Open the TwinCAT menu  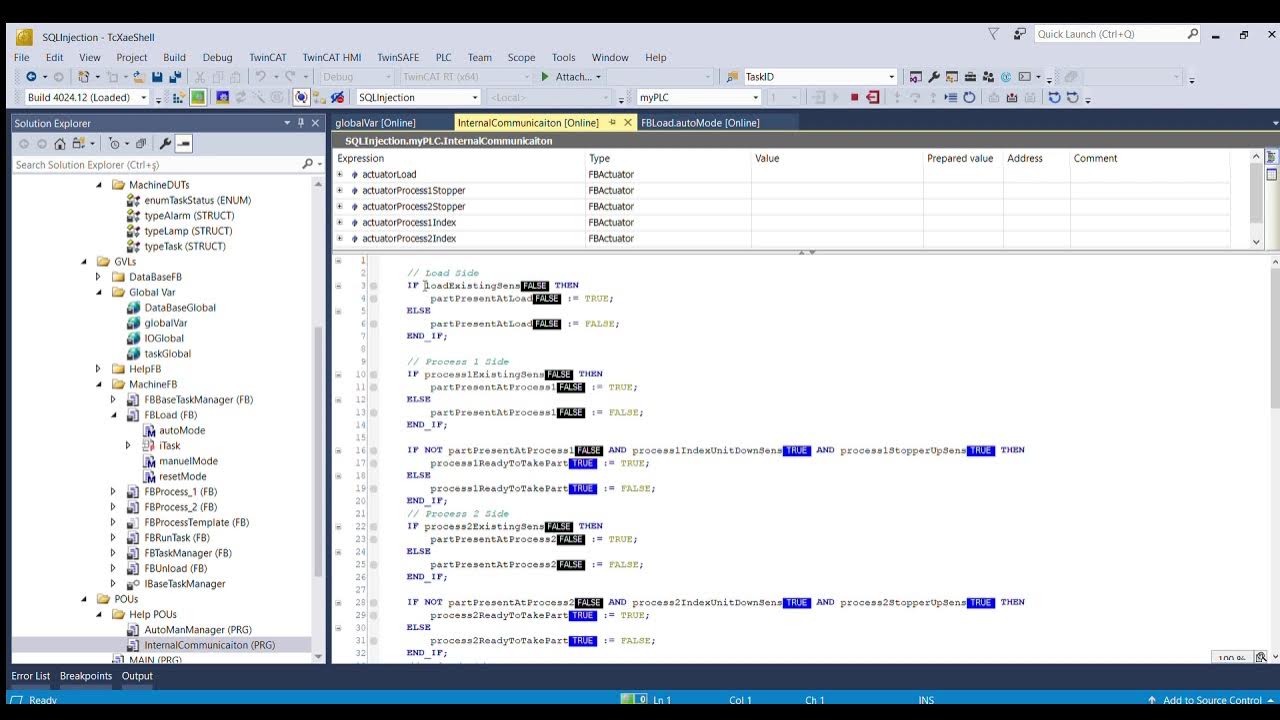pos(268,57)
